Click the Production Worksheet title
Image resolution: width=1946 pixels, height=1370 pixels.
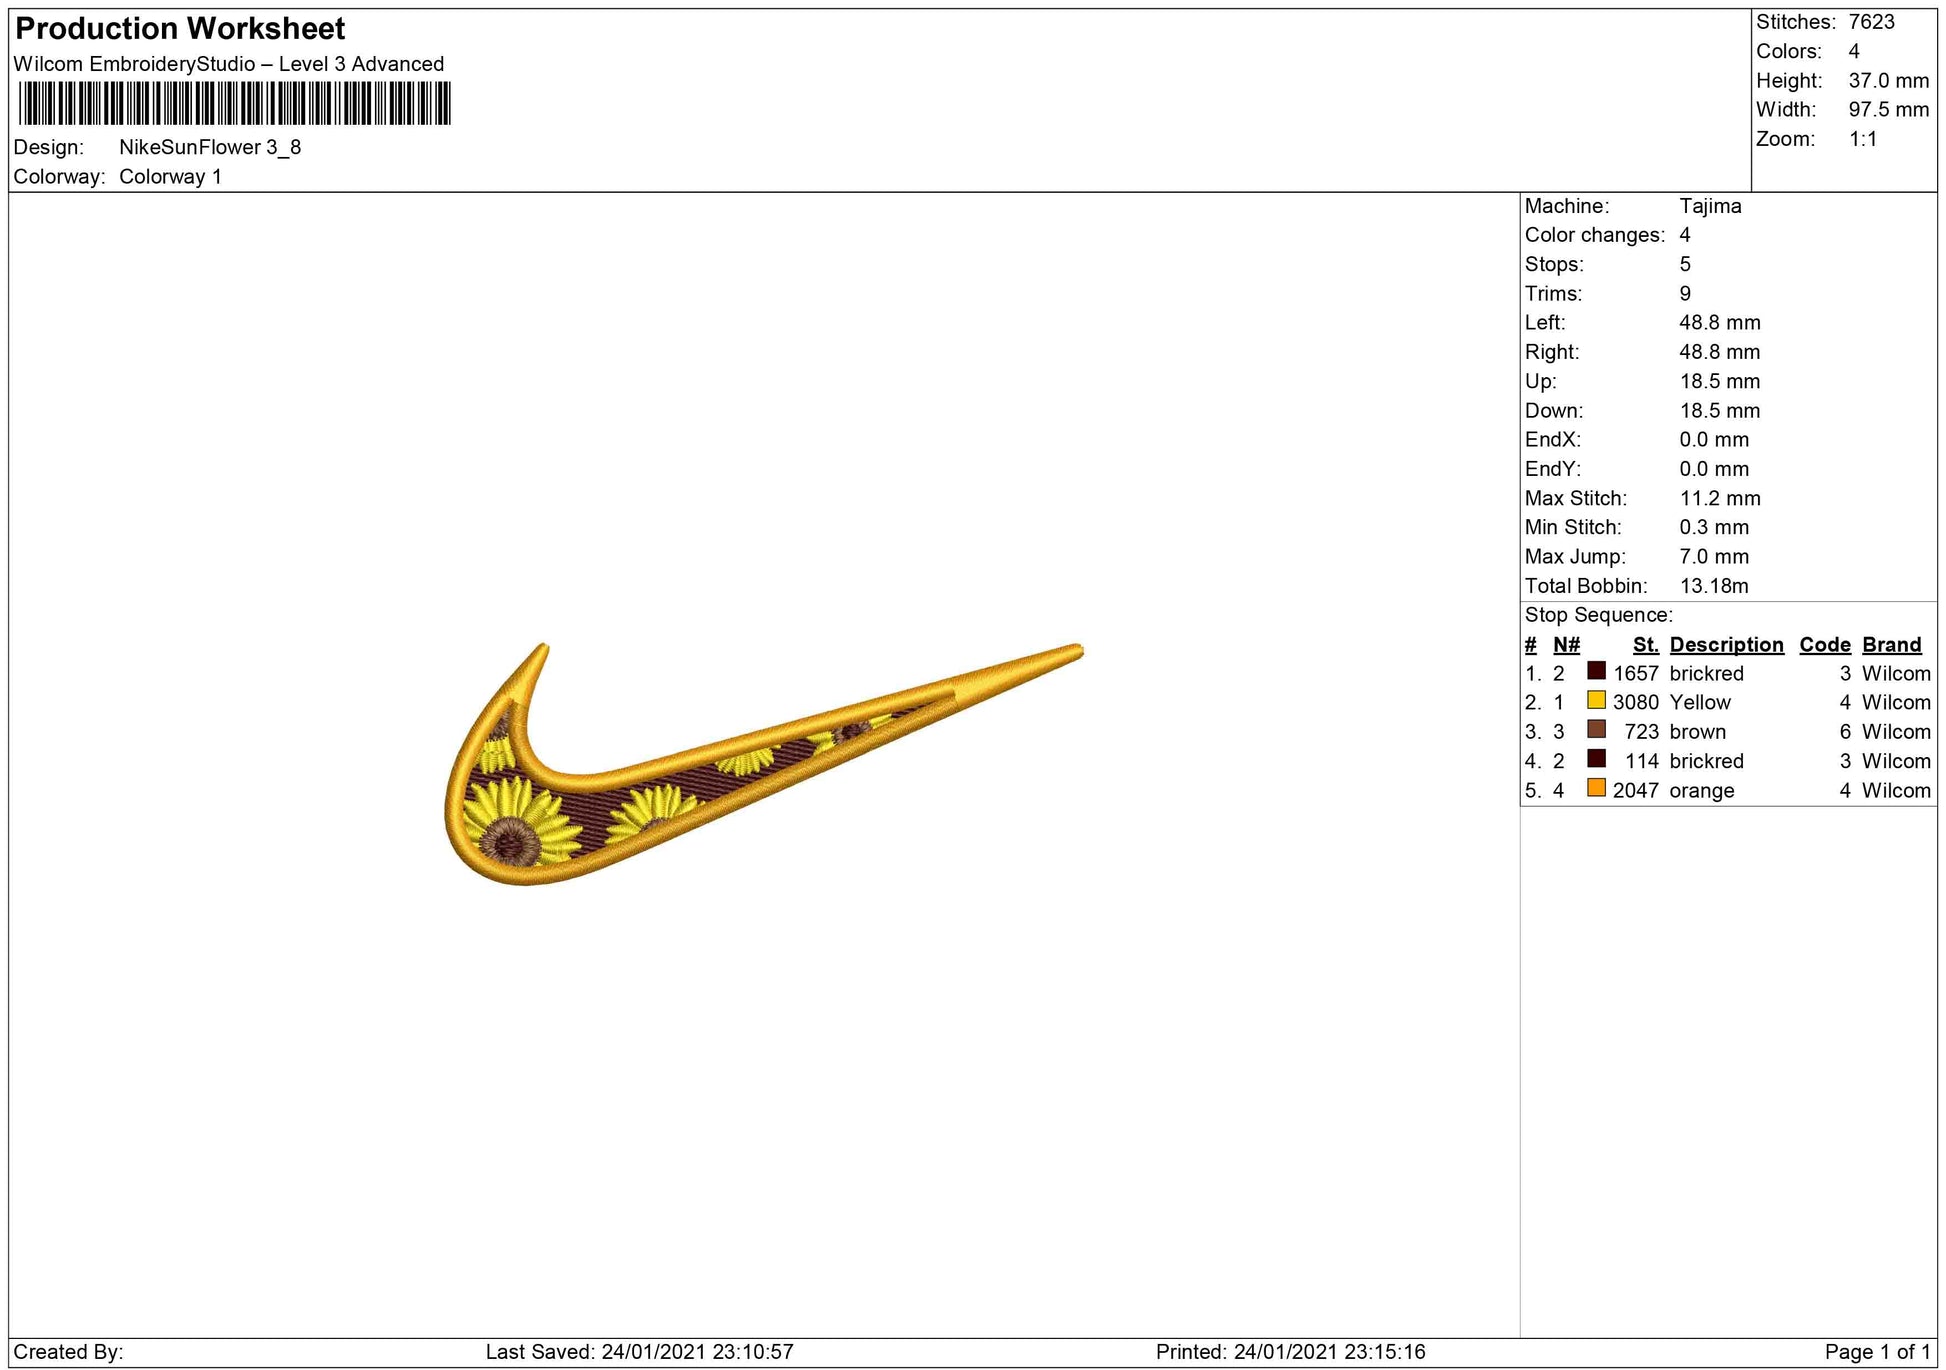(180, 29)
